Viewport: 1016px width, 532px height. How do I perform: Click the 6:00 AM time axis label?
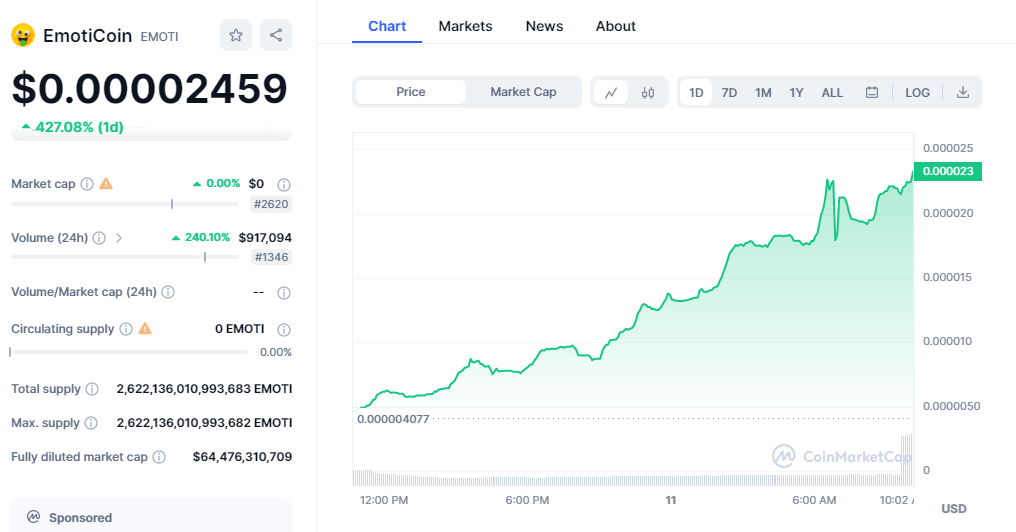point(814,500)
